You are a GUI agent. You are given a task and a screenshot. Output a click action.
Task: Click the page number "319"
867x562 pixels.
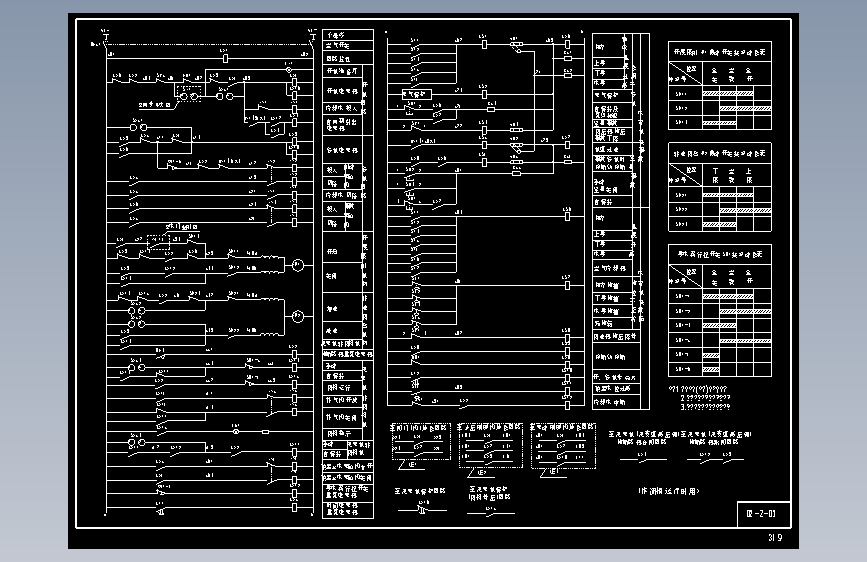coord(775,538)
